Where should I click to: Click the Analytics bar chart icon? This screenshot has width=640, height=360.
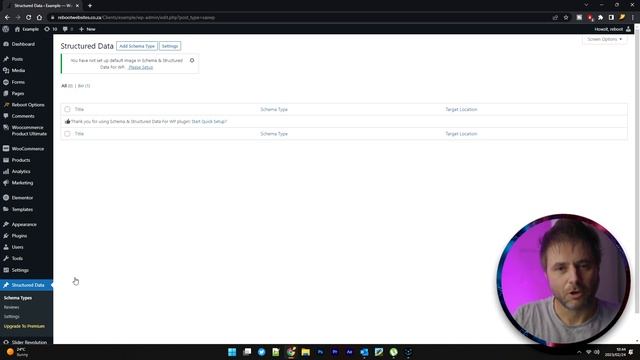pyautogui.click(x=6, y=171)
